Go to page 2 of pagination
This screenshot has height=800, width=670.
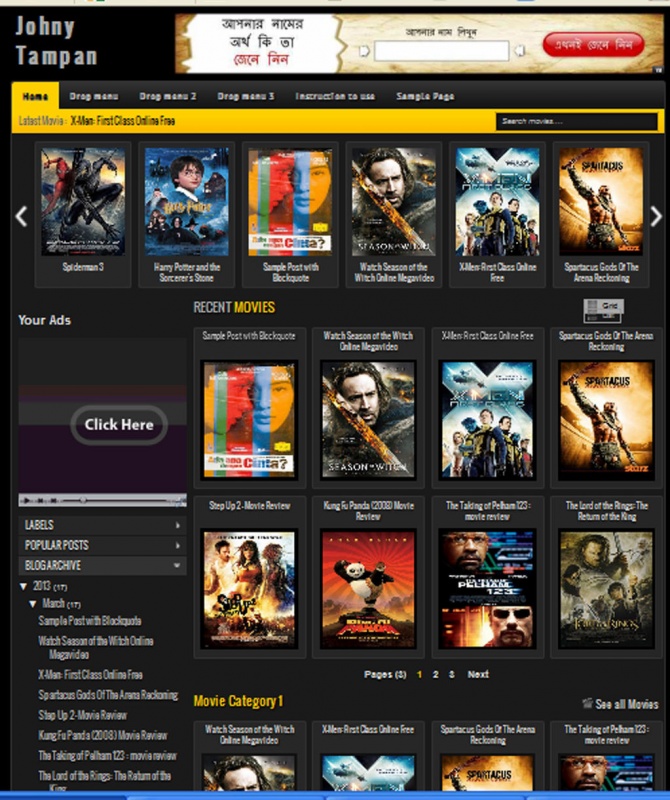(x=435, y=674)
